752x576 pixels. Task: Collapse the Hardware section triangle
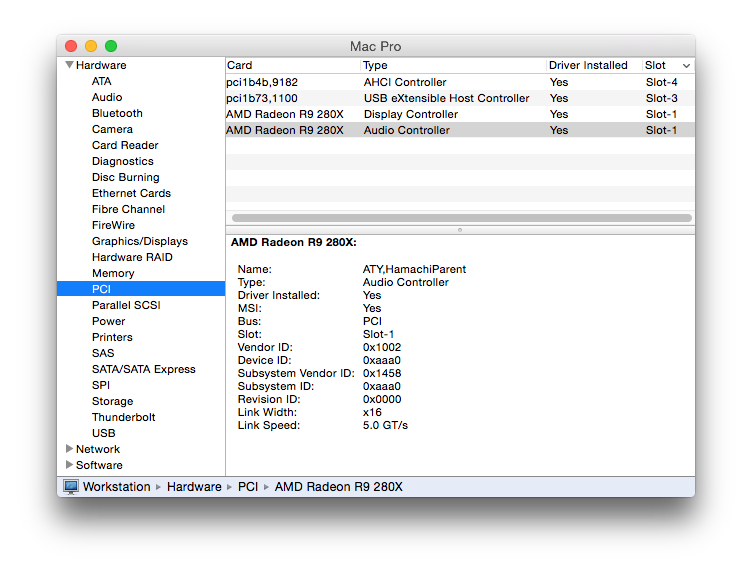click(70, 65)
